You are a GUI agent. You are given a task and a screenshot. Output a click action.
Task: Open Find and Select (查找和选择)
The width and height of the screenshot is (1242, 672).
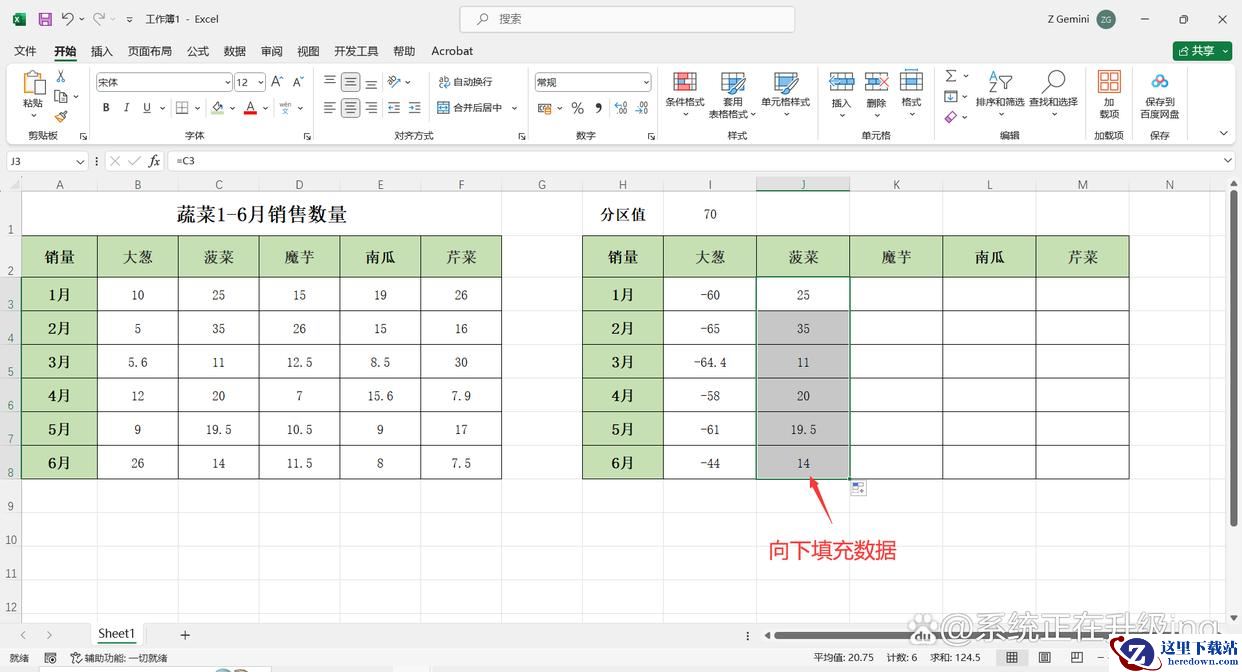[1053, 91]
